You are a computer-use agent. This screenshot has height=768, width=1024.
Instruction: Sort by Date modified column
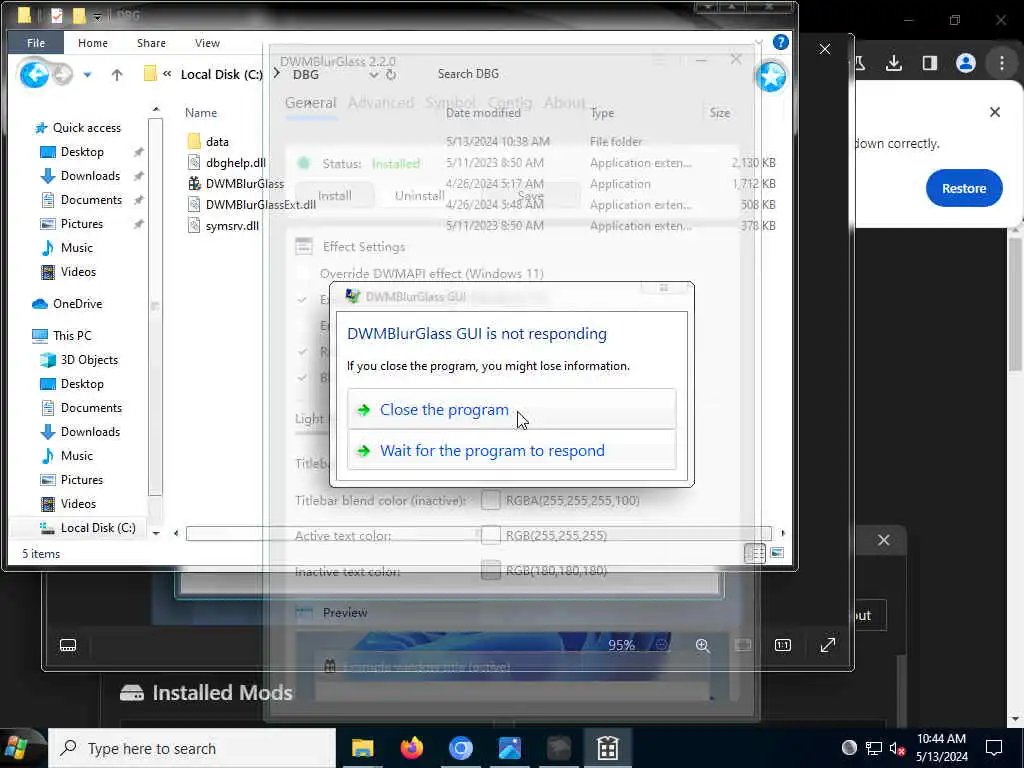pyautogui.click(x=483, y=113)
